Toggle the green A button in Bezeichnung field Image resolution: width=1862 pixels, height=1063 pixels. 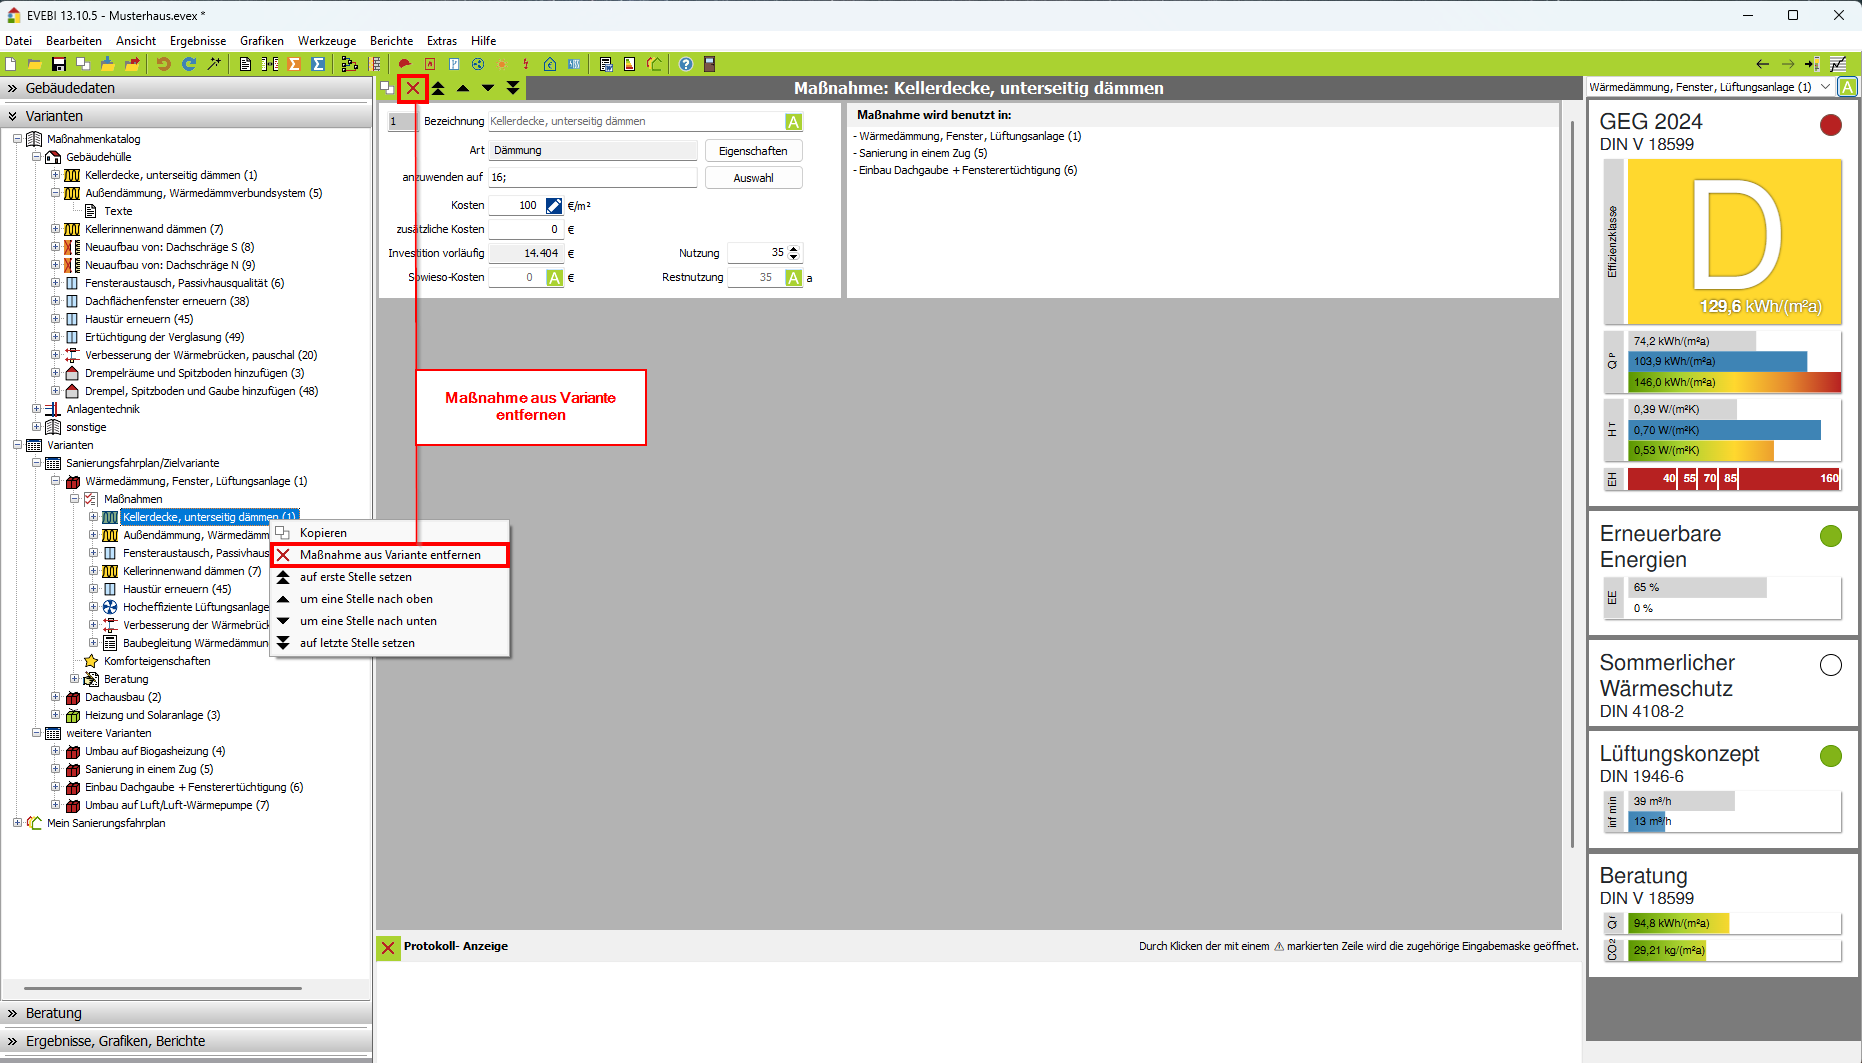[x=793, y=122]
